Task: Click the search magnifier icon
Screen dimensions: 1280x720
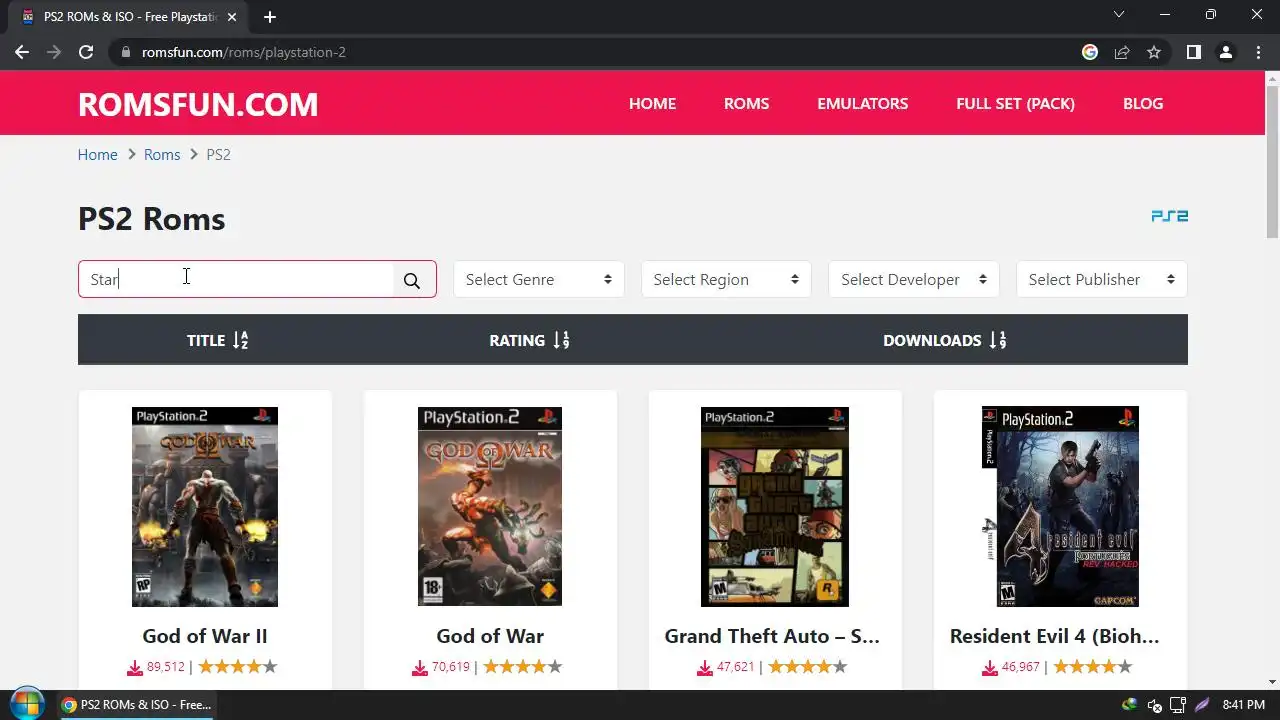Action: (412, 280)
